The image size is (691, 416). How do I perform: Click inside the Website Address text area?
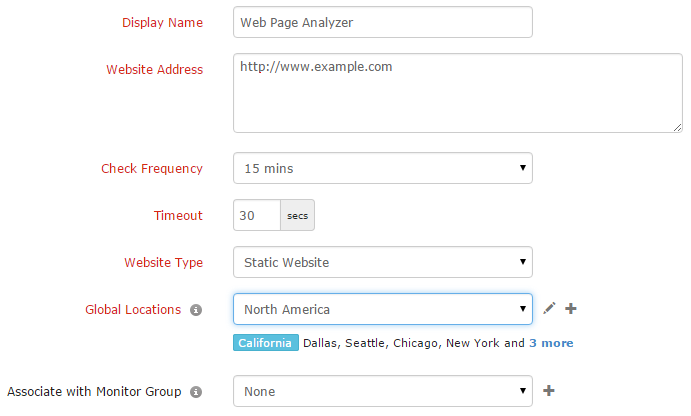point(457,93)
